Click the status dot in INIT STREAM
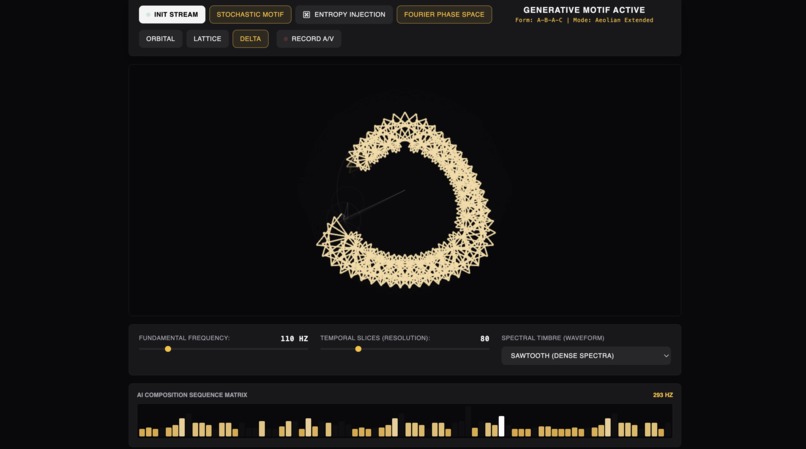 148,14
